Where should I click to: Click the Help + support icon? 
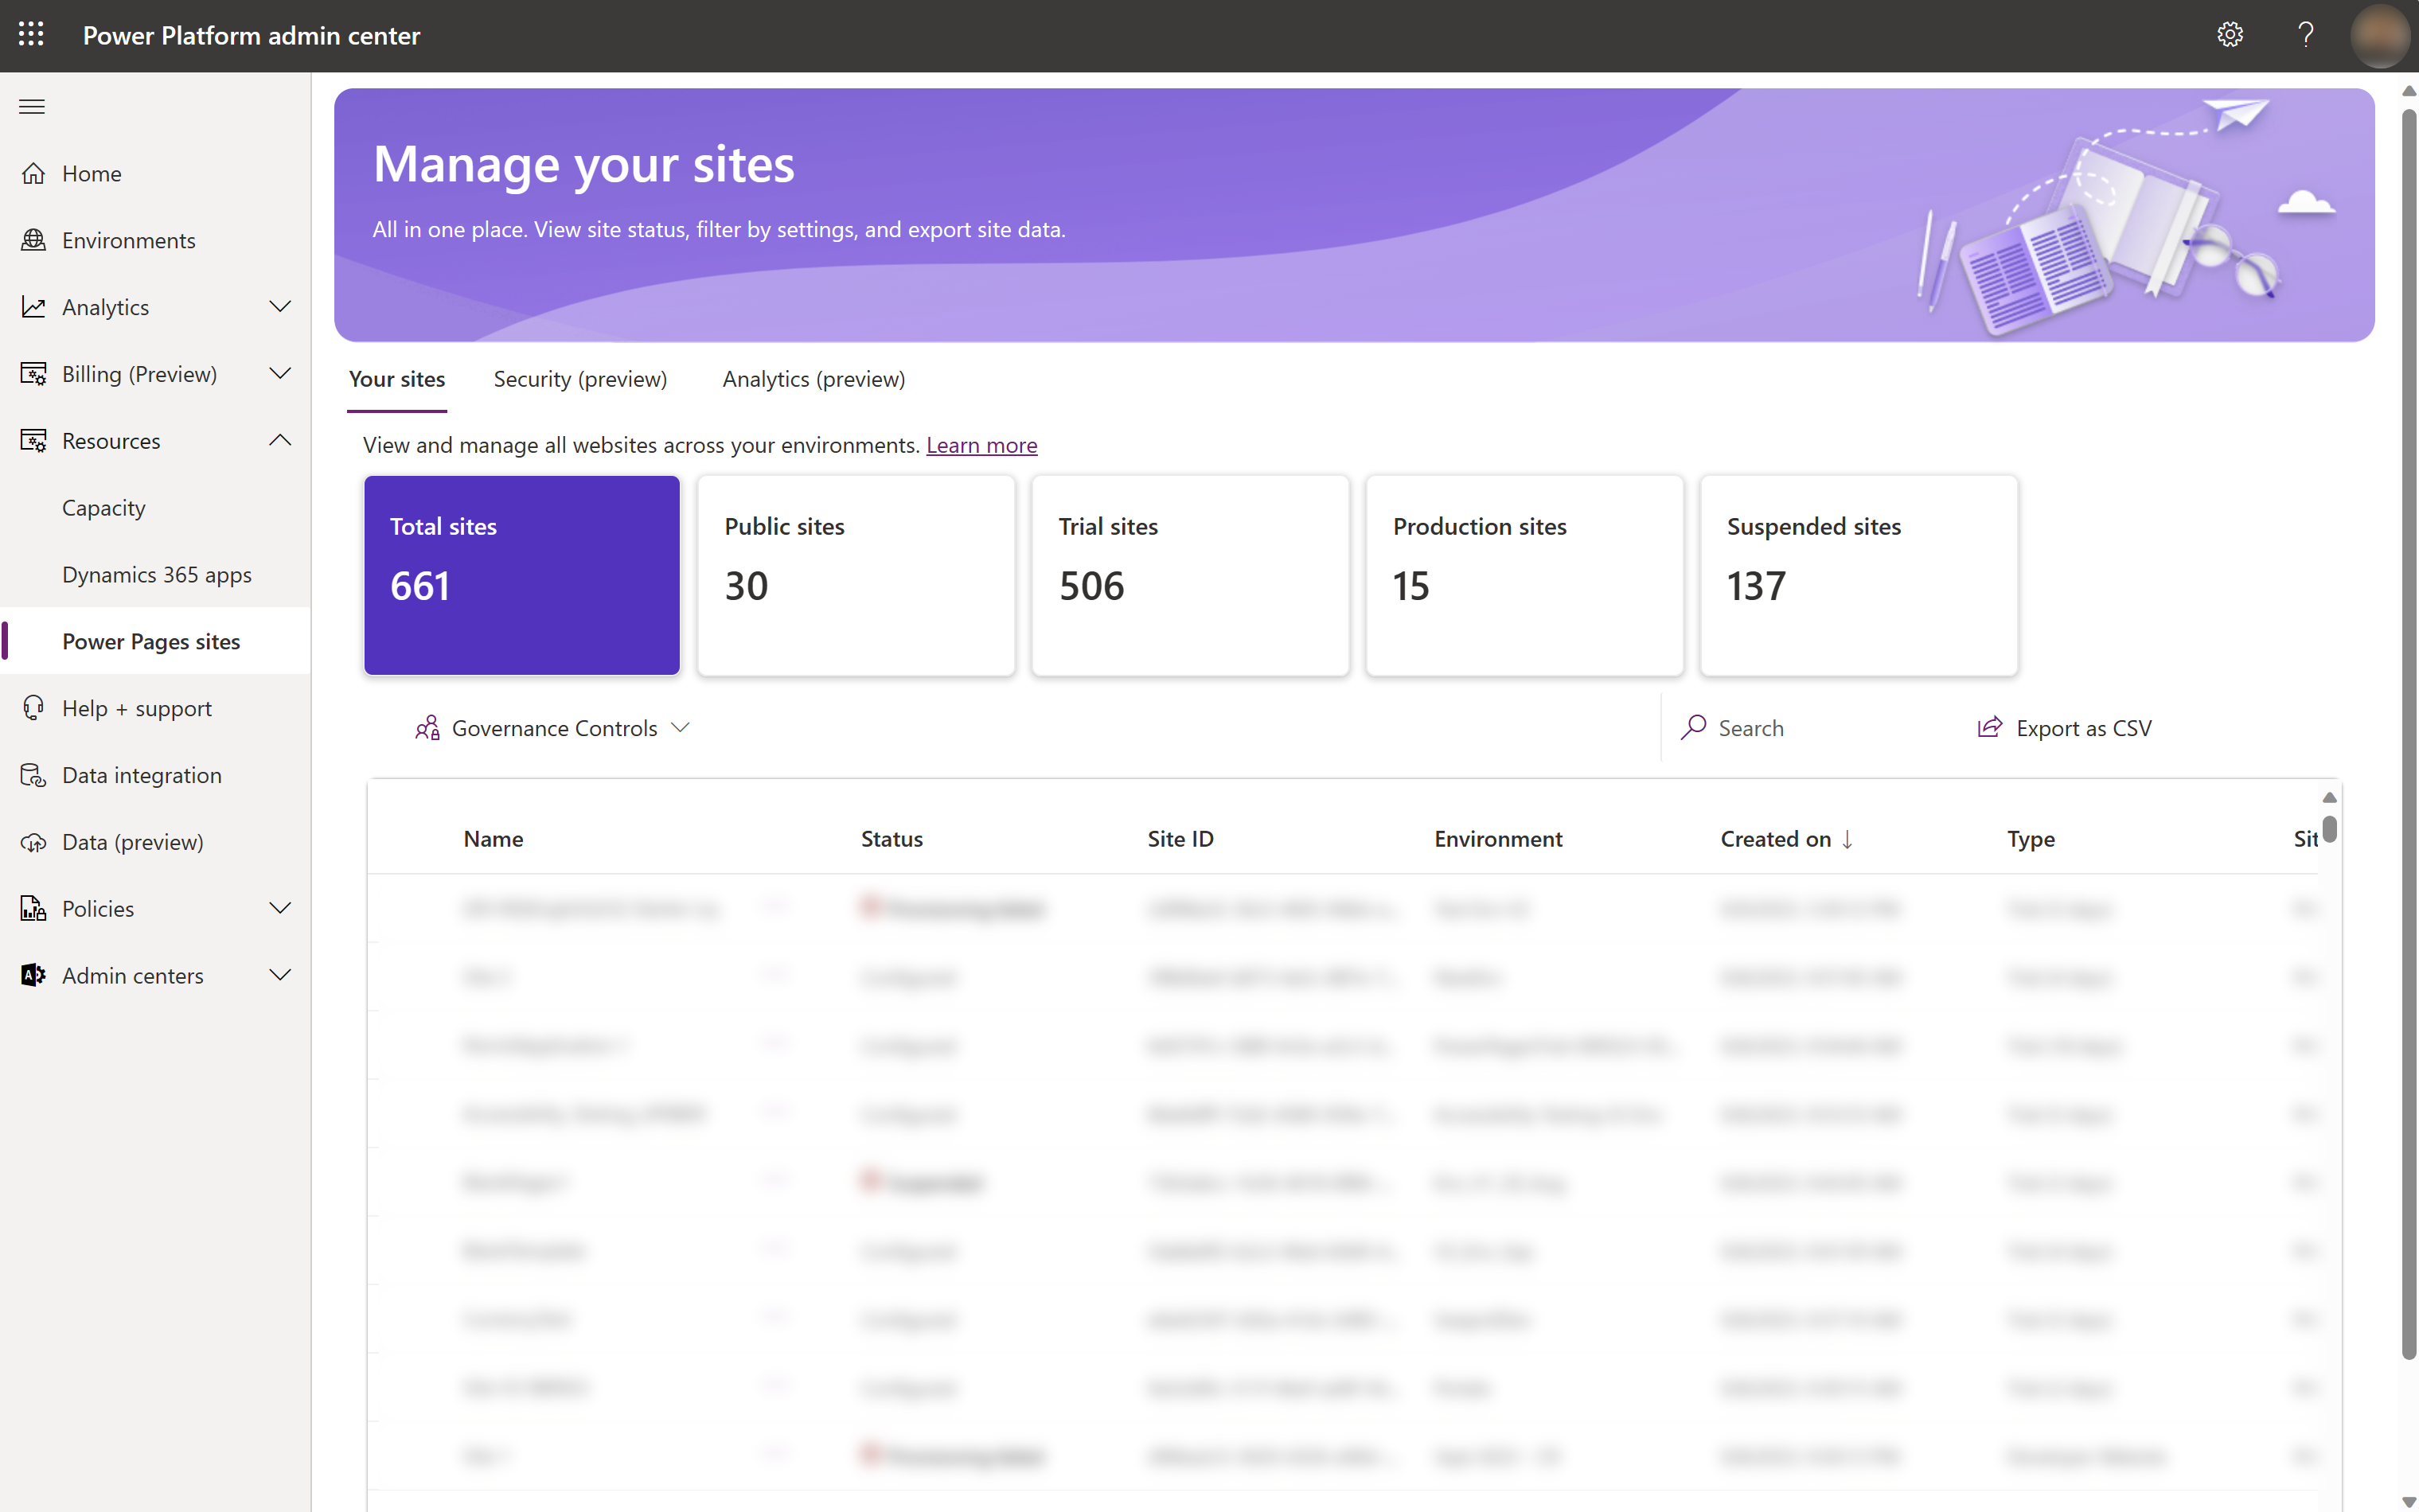coord(33,706)
